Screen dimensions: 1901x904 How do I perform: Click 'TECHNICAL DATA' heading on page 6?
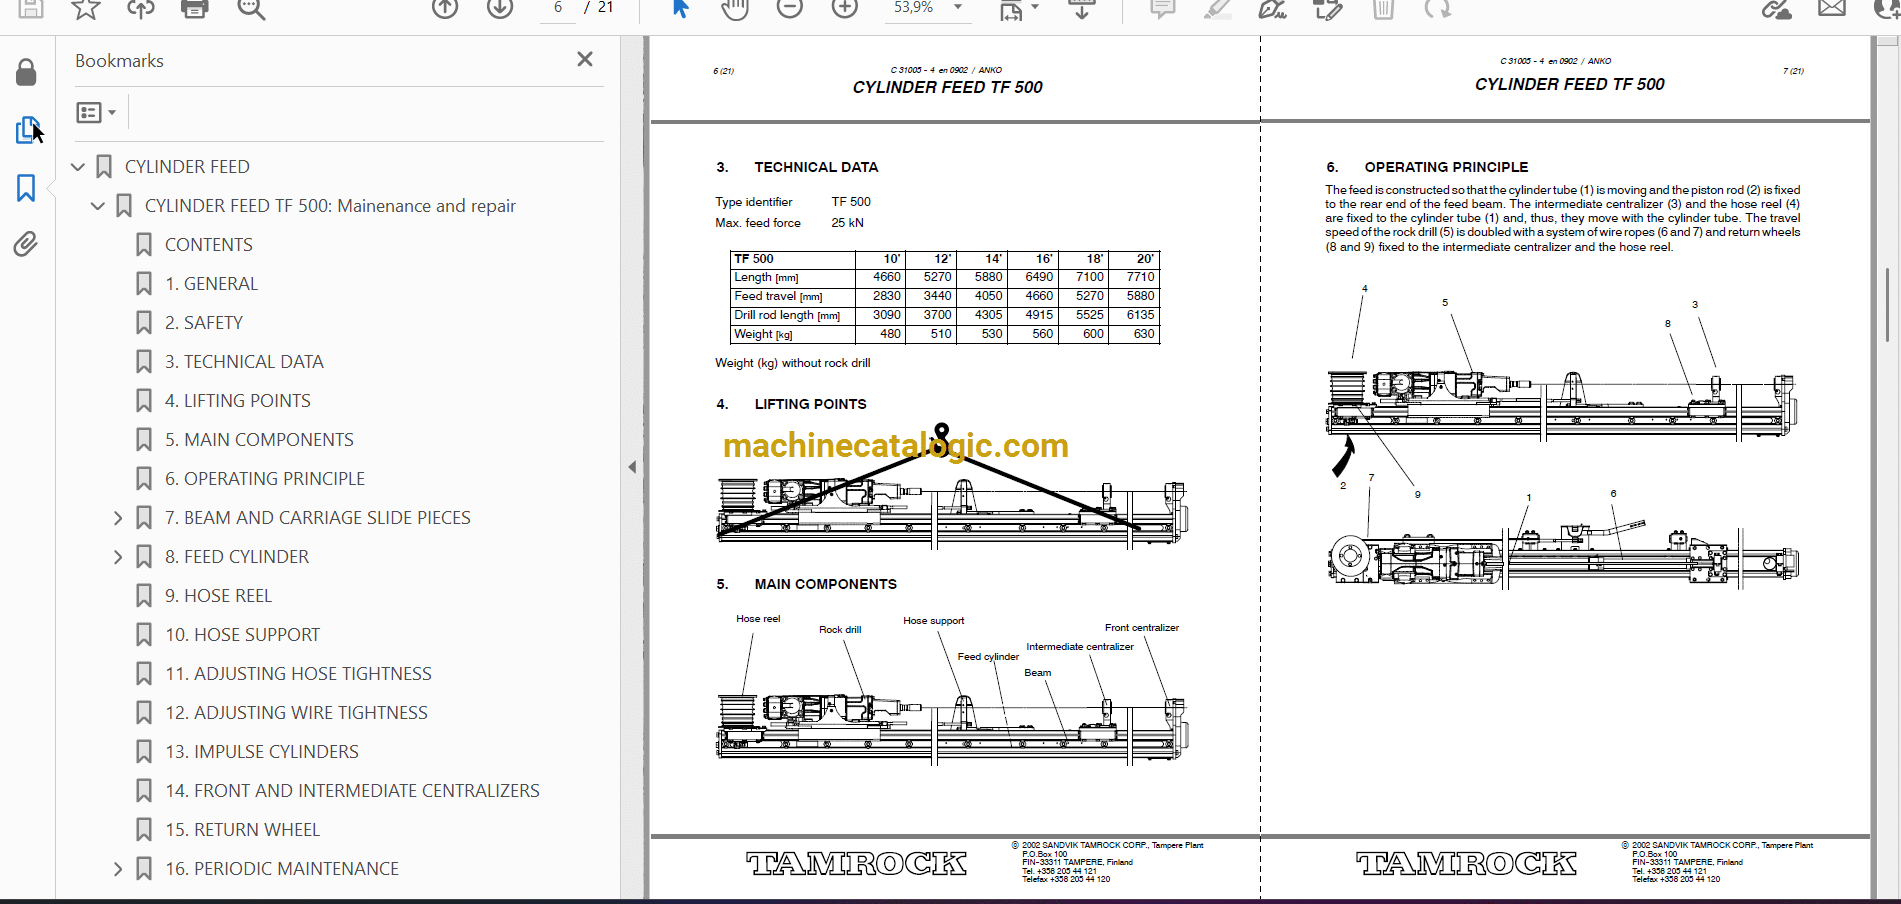[x=816, y=167]
